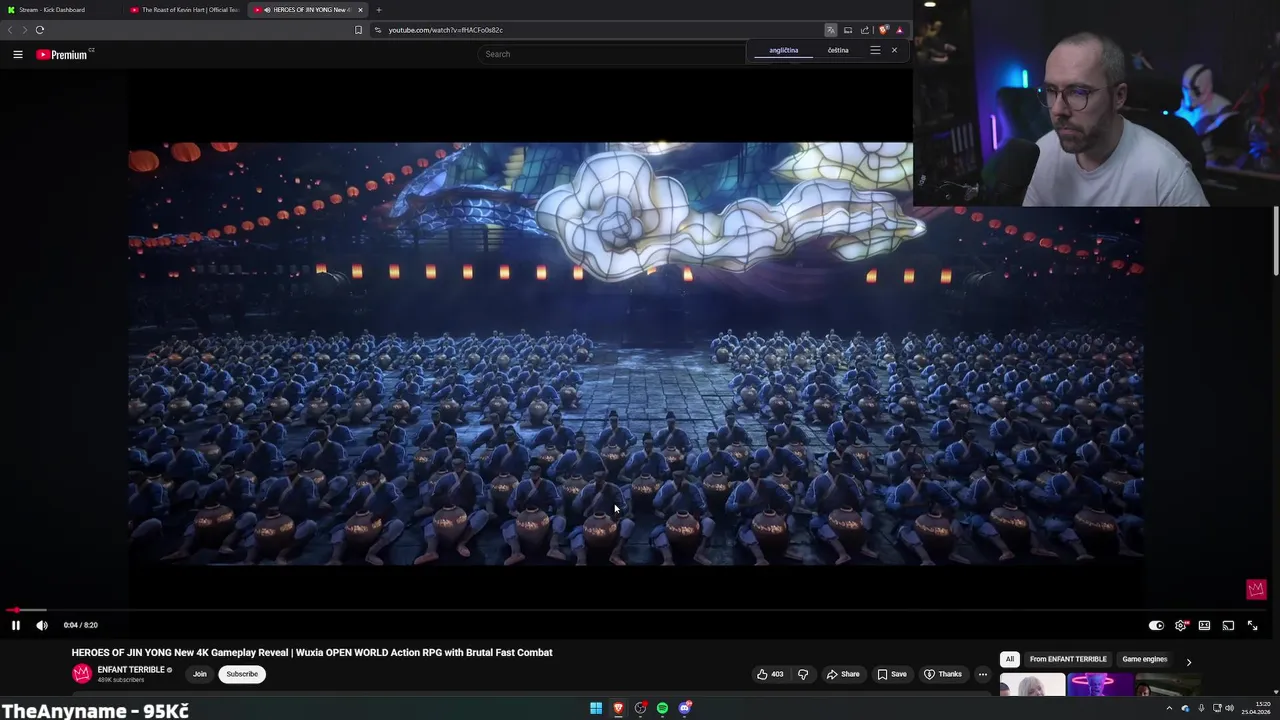Select Game engines filter chip
The image size is (1280, 720).
click(1145, 659)
